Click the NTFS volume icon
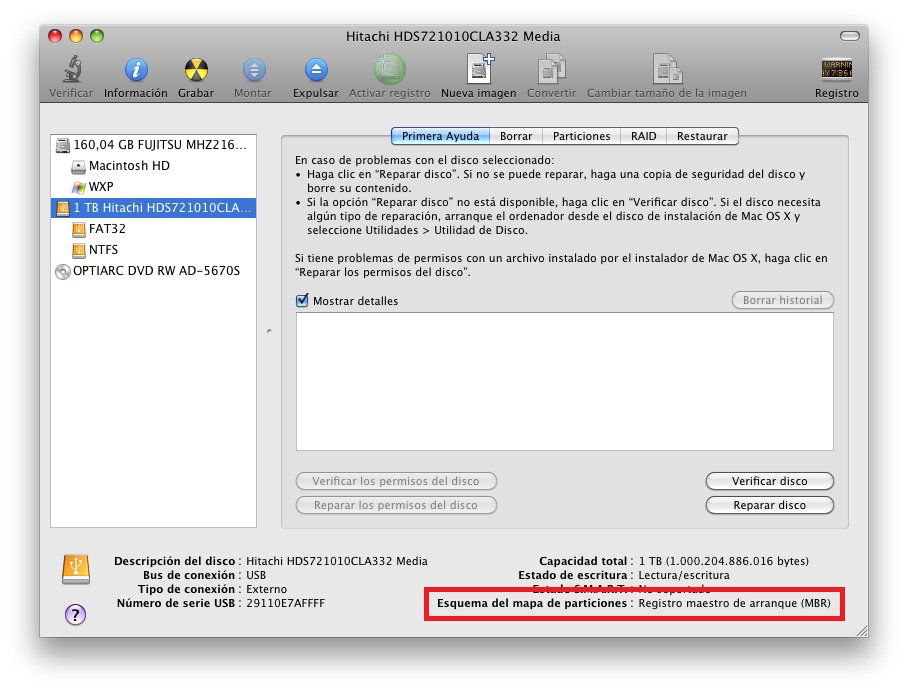This screenshot has height=692, width=908. [79, 250]
